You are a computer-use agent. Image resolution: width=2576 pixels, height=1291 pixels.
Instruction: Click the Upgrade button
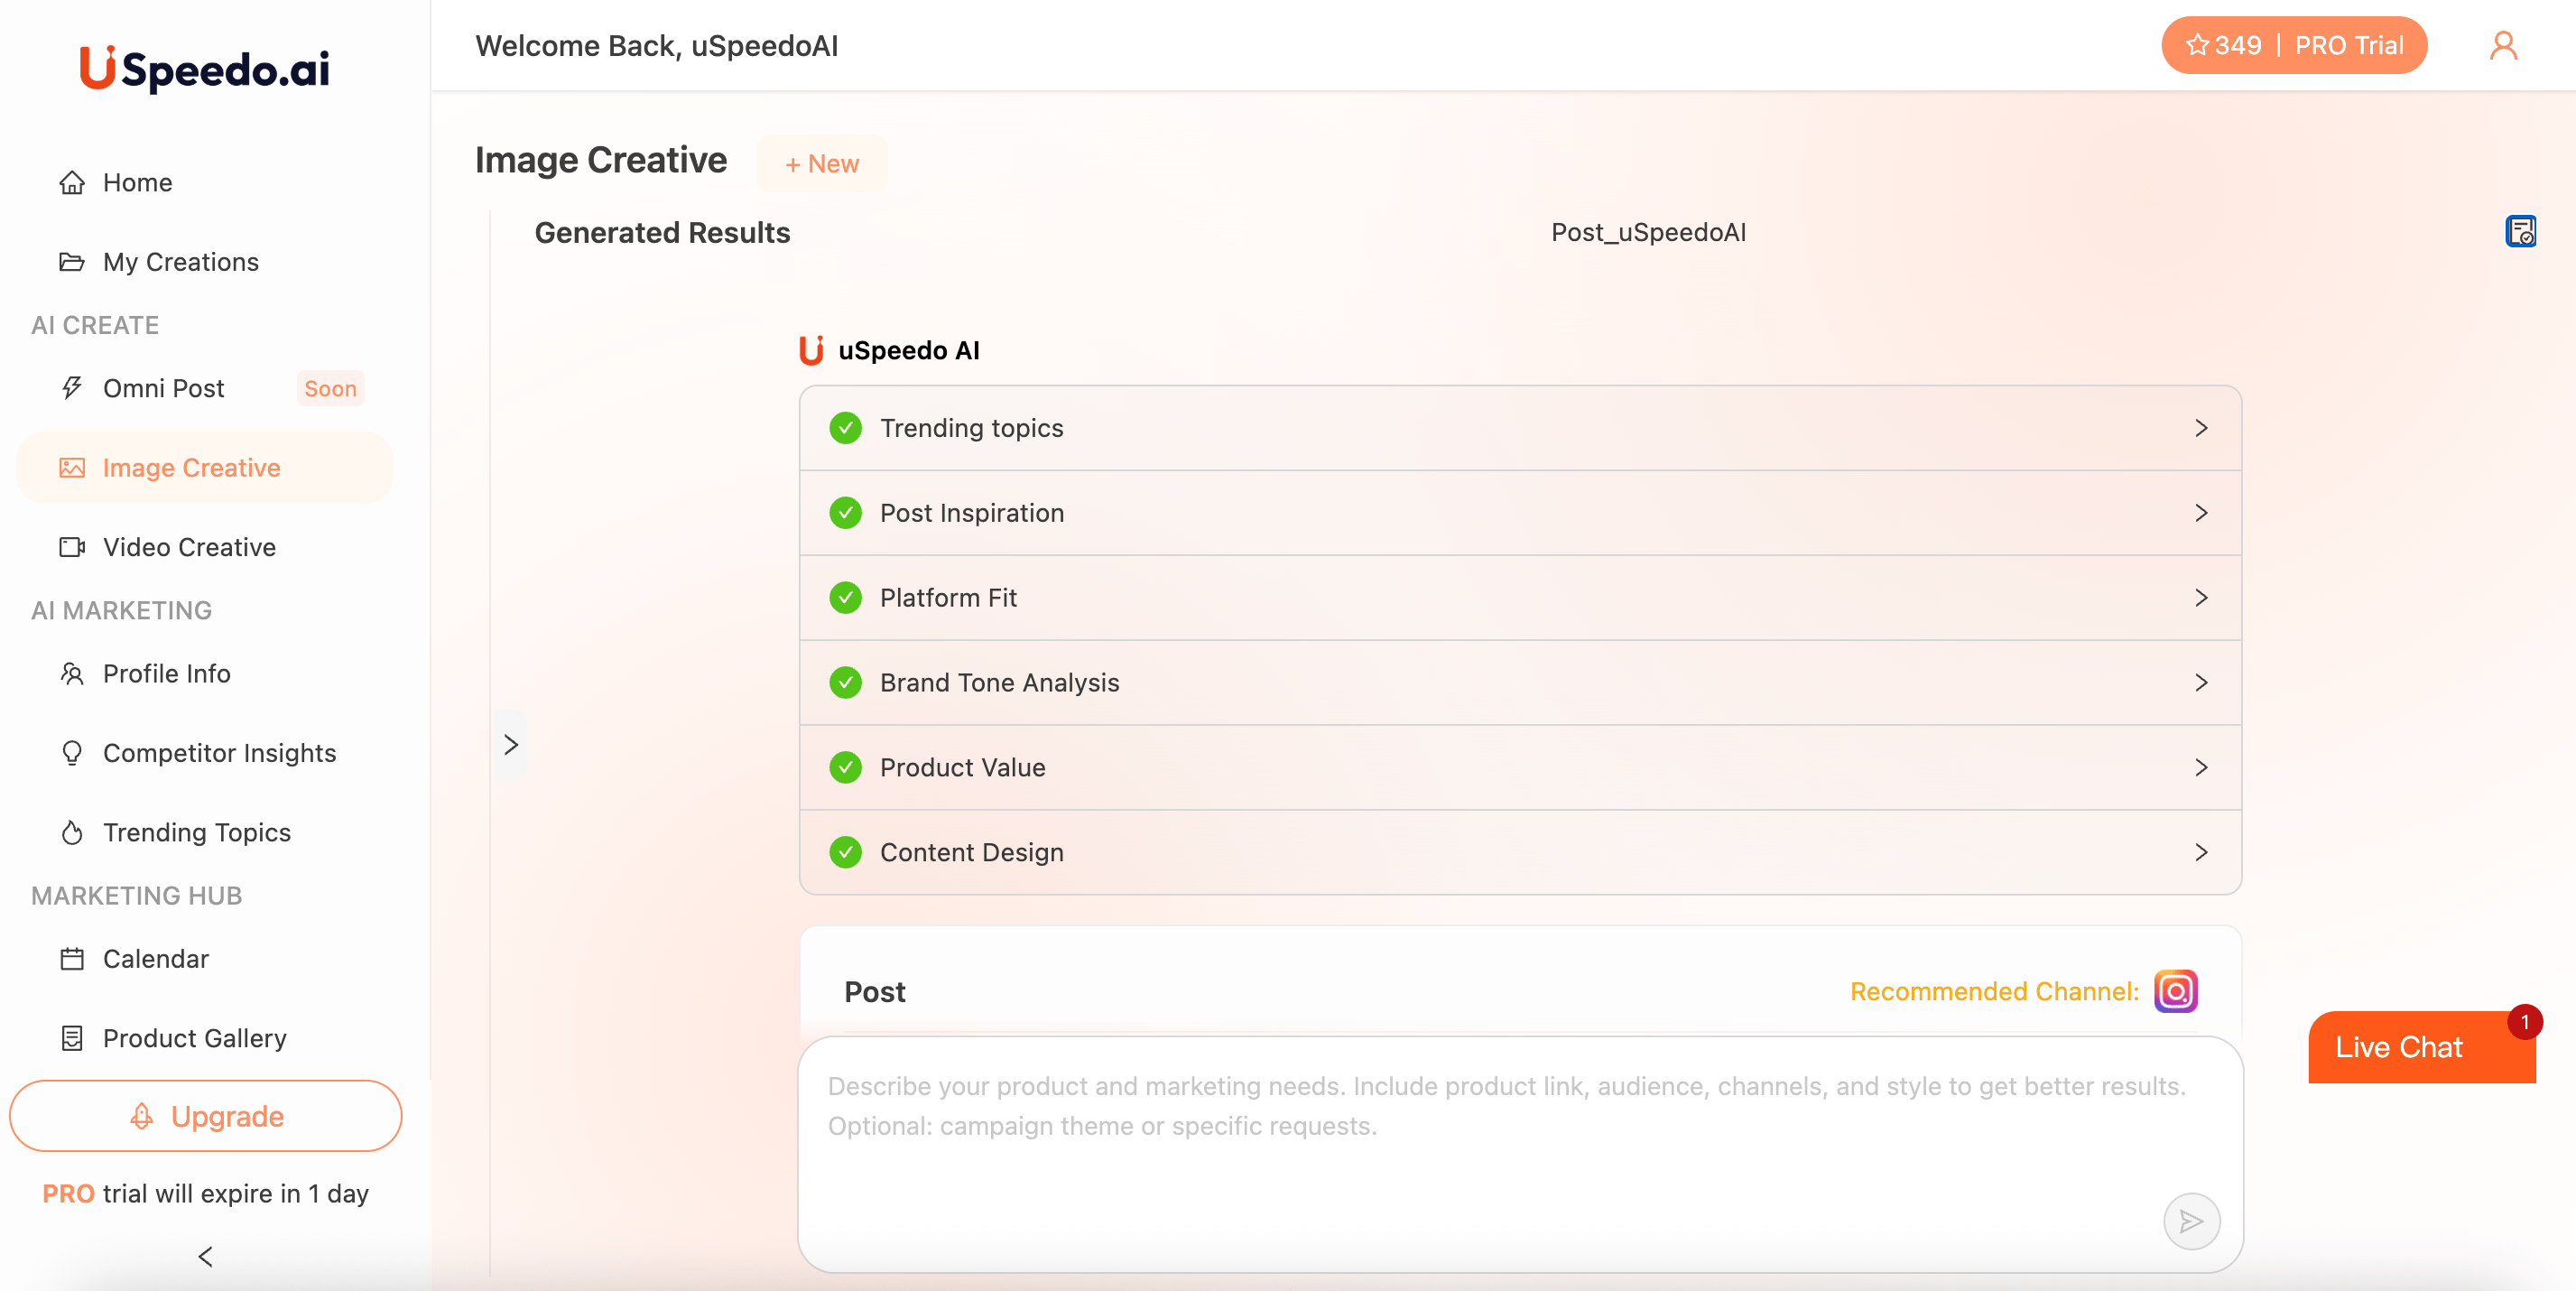(205, 1116)
